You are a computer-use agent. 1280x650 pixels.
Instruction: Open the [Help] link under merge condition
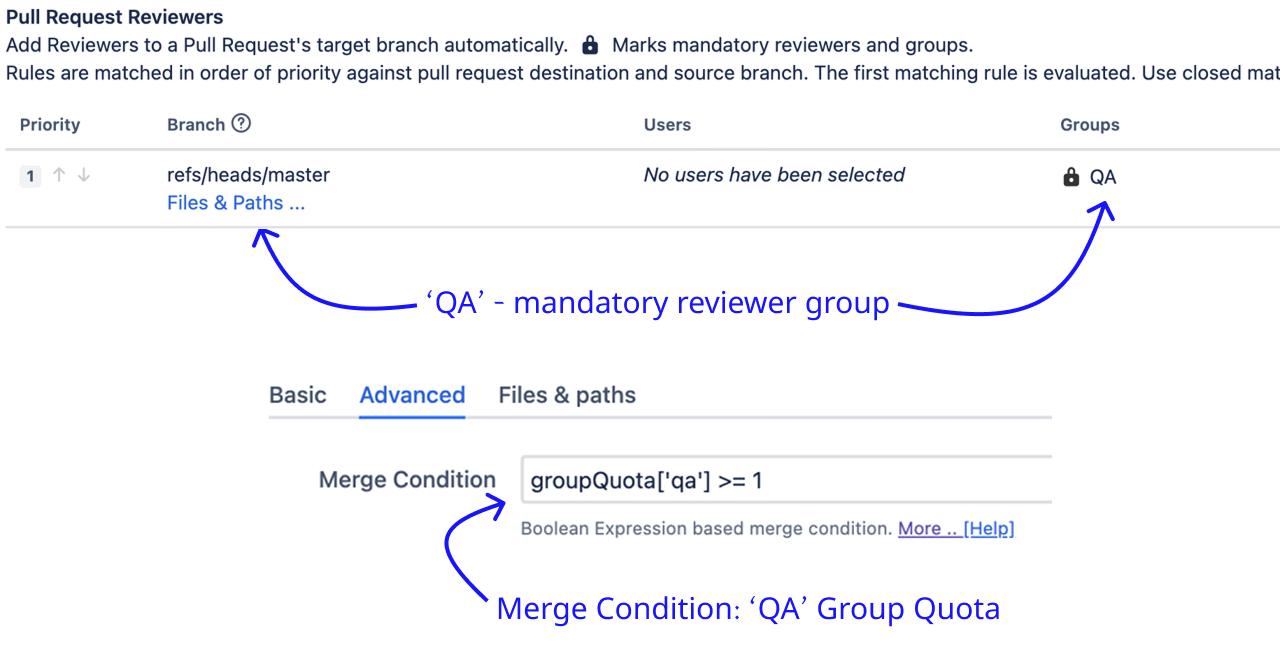click(989, 528)
